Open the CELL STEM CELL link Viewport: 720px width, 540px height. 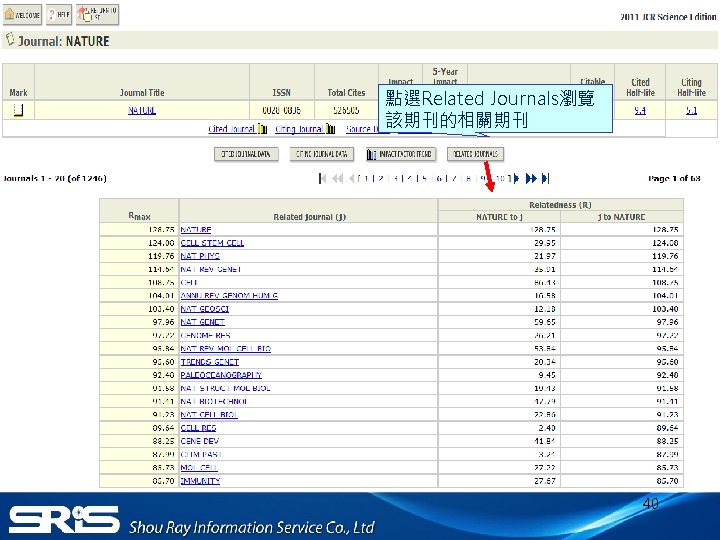click(212, 243)
